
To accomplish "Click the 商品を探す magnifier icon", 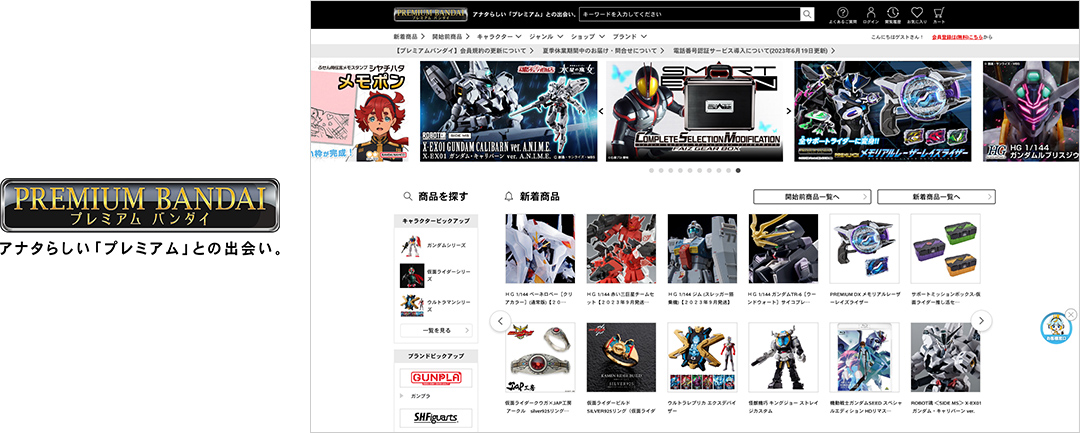I will (x=408, y=196).
